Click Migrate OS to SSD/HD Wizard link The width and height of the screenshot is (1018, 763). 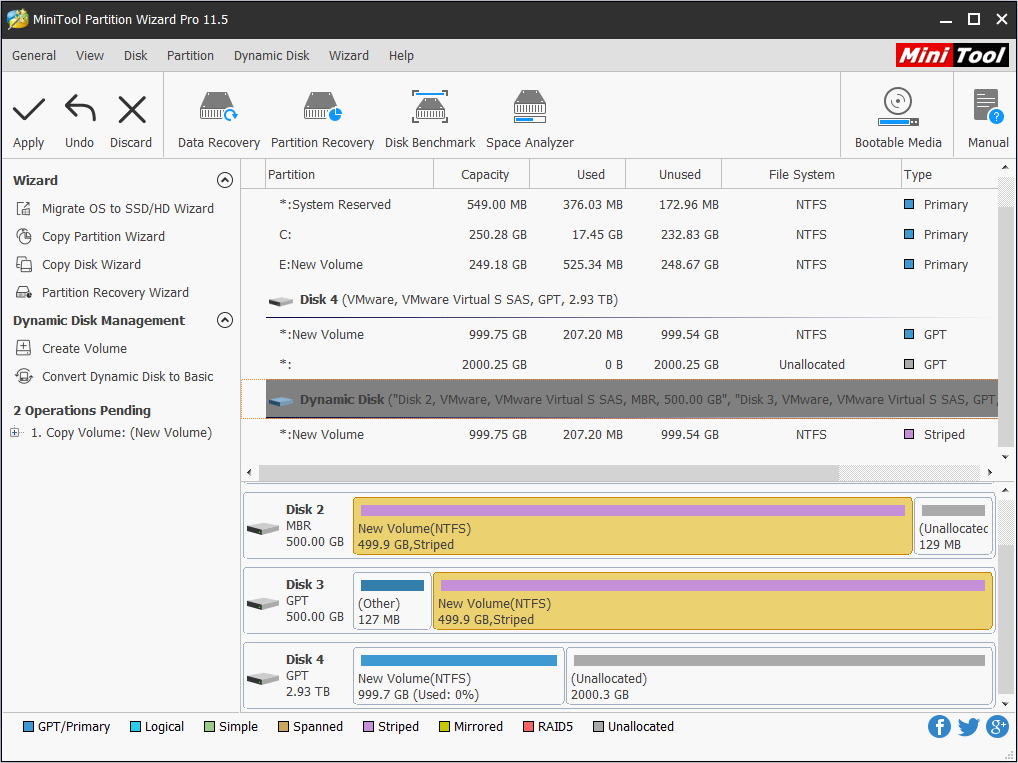[128, 208]
